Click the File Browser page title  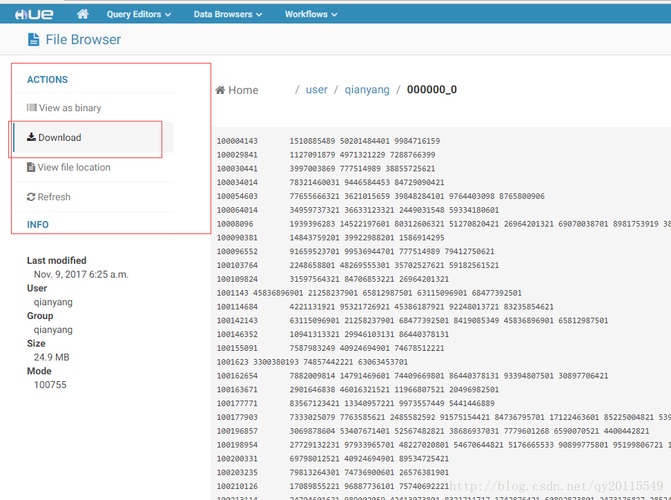coord(83,40)
